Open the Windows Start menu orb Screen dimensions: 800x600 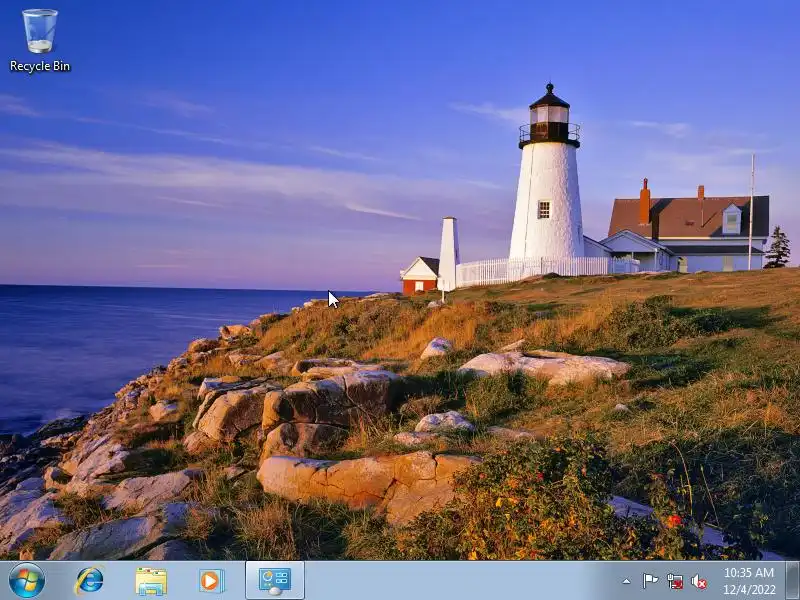tap(27, 581)
